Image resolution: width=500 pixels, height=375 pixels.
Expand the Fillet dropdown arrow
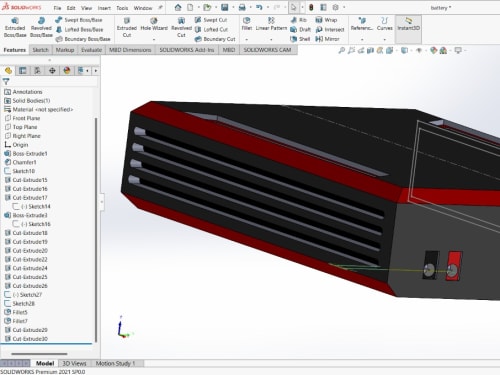pos(247,40)
